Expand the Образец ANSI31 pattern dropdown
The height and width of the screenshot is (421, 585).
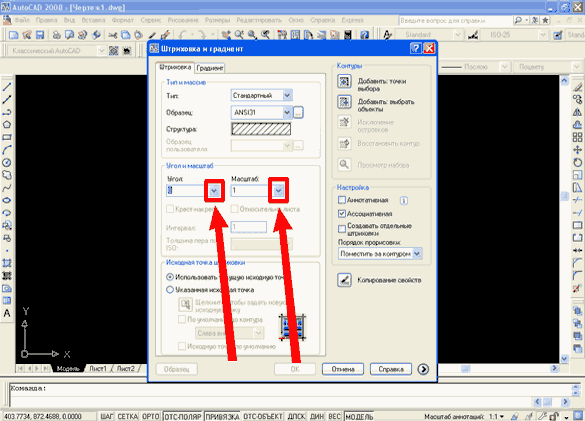287,112
